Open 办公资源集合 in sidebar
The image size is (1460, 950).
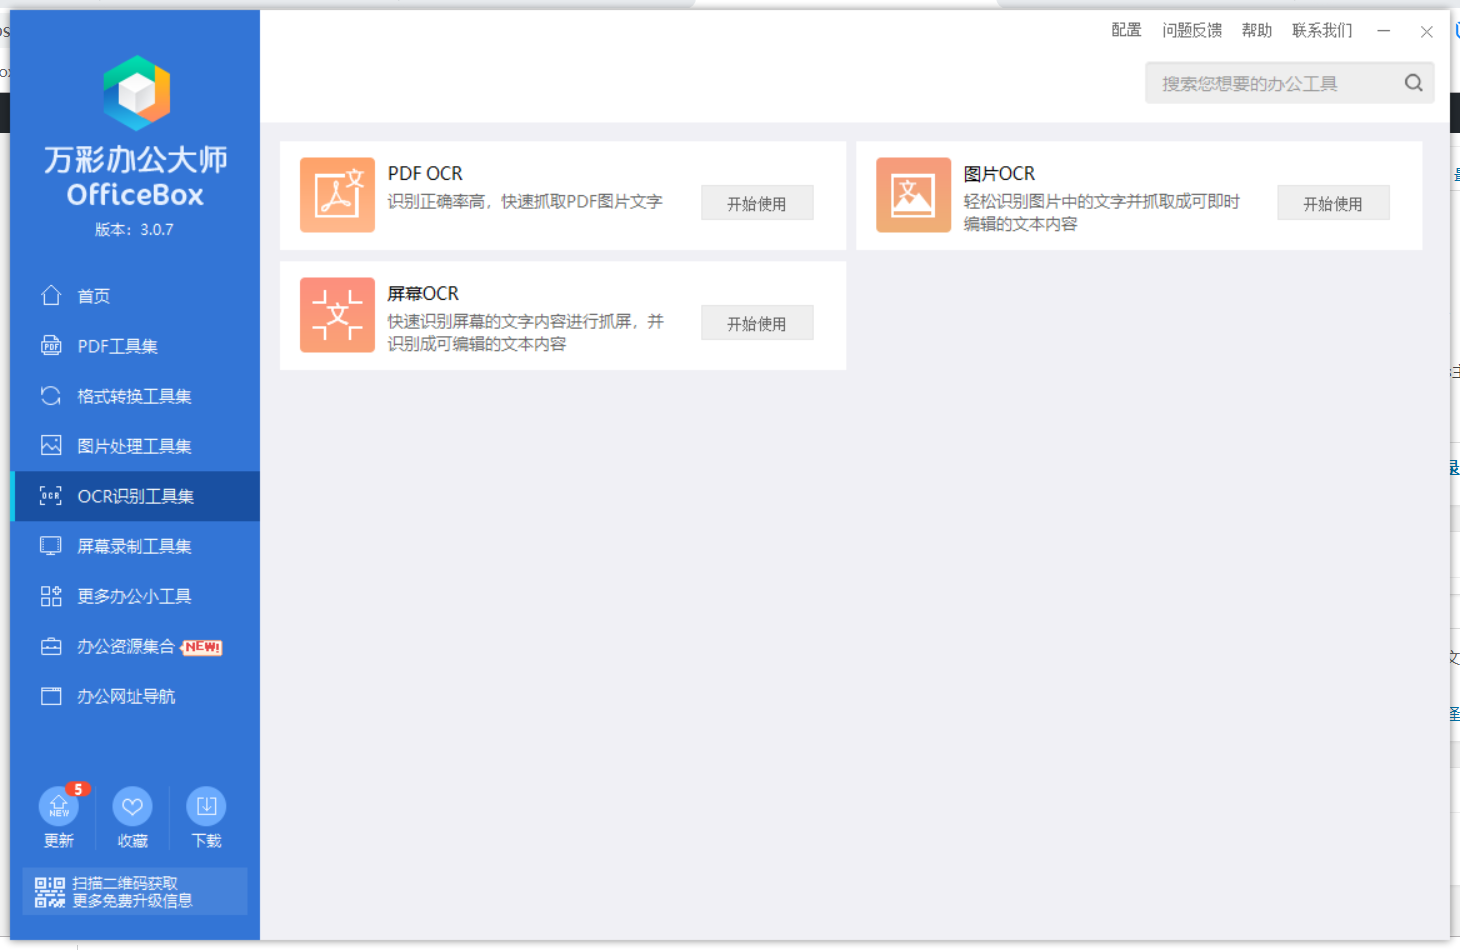click(x=135, y=646)
